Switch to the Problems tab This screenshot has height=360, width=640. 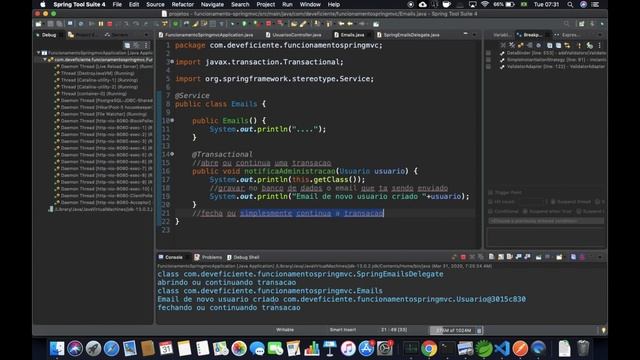coord(209,257)
